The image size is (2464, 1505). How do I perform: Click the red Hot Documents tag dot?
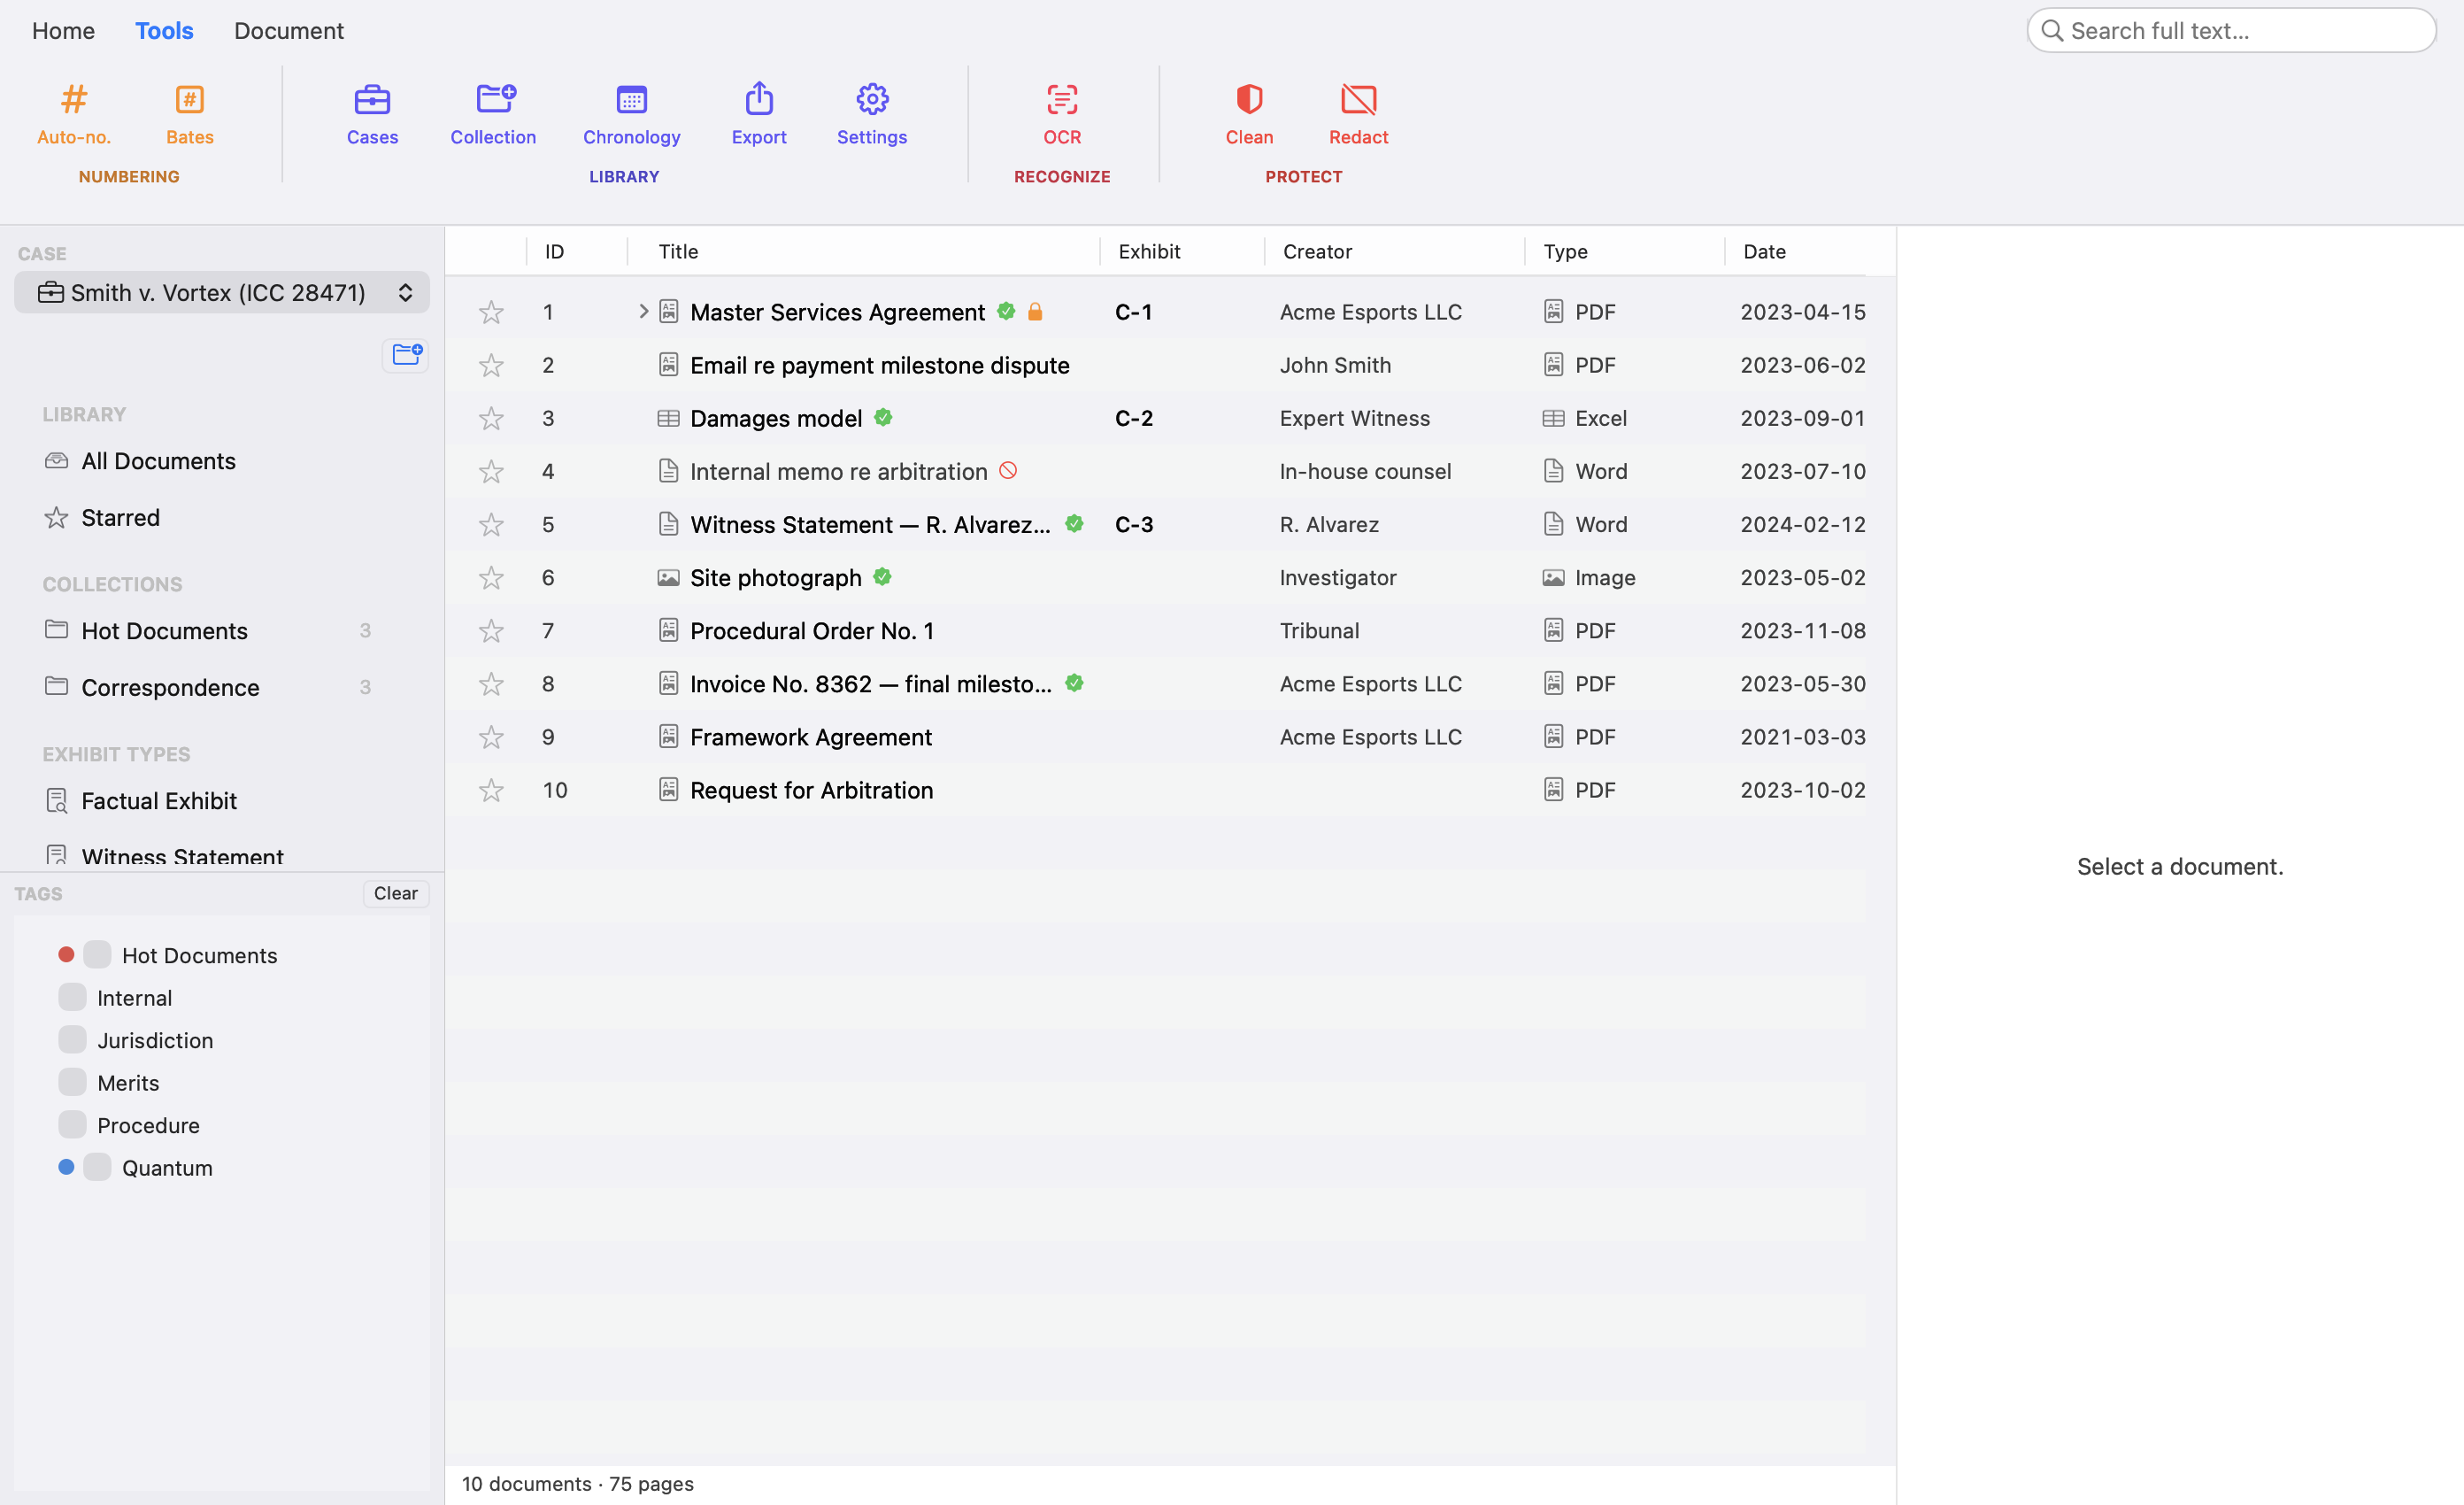coord(66,954)
